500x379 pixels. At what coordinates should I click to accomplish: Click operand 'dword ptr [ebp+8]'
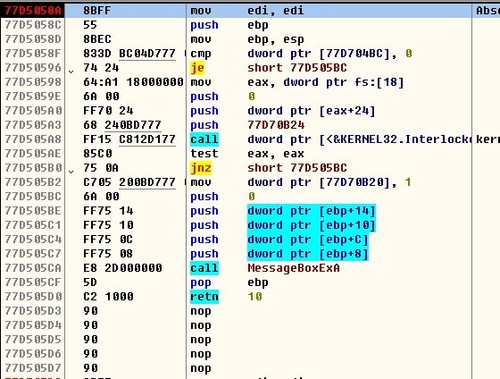click(308, 254)
